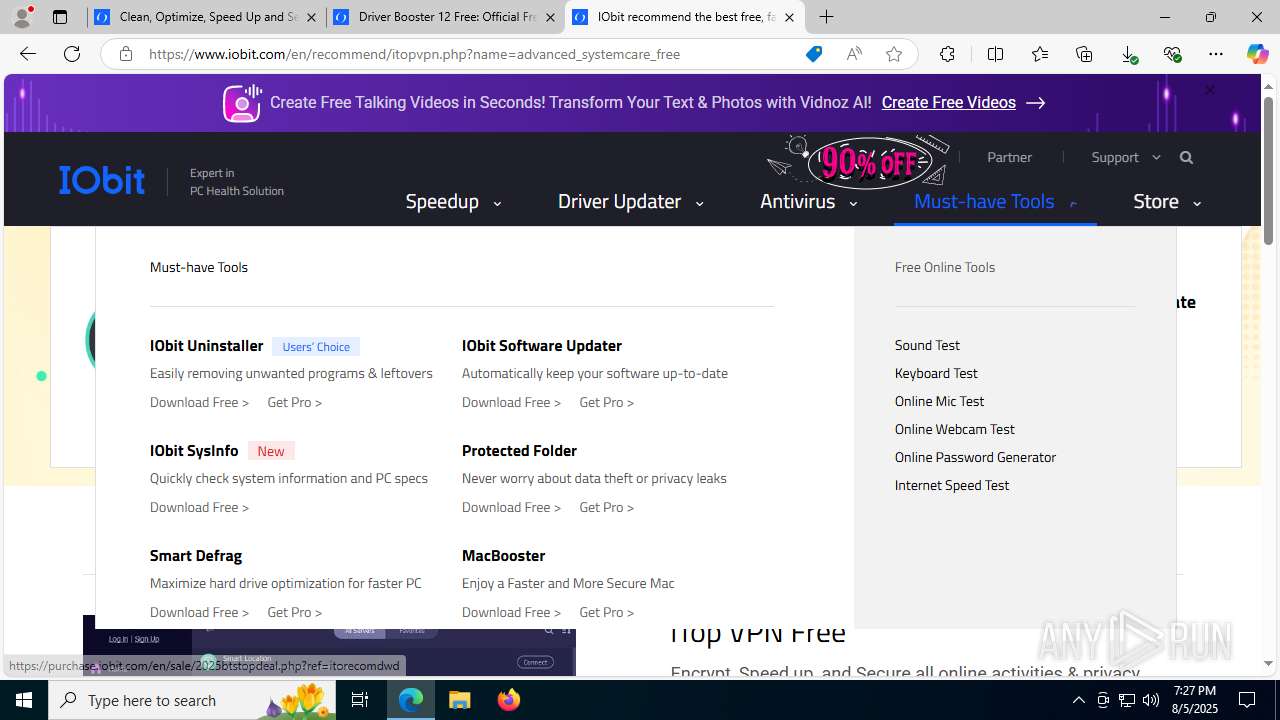This screenshot has width=1280, height=720.
Task: Launch Copilot sidebar
Action: pos(1257,54)
